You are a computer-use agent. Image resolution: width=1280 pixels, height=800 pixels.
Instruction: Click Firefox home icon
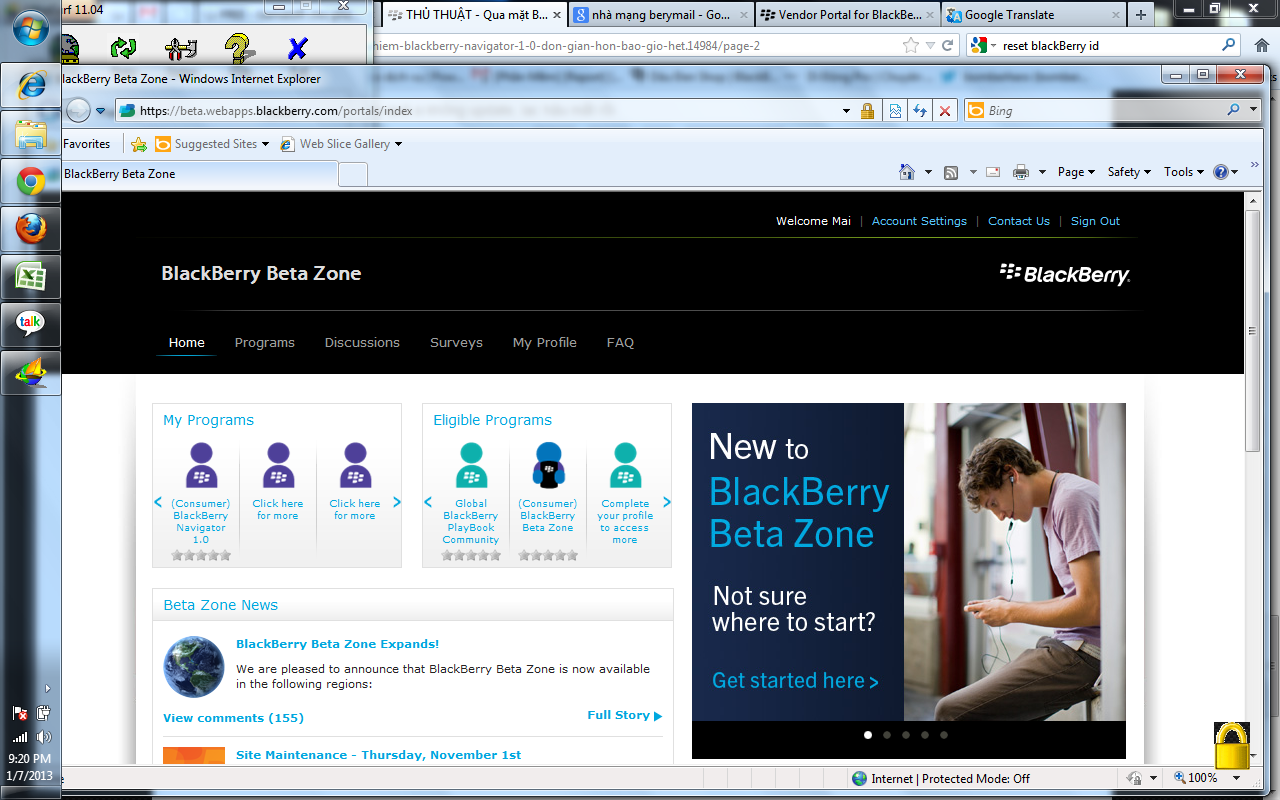pyautogui.click(x=1261, y=45)
